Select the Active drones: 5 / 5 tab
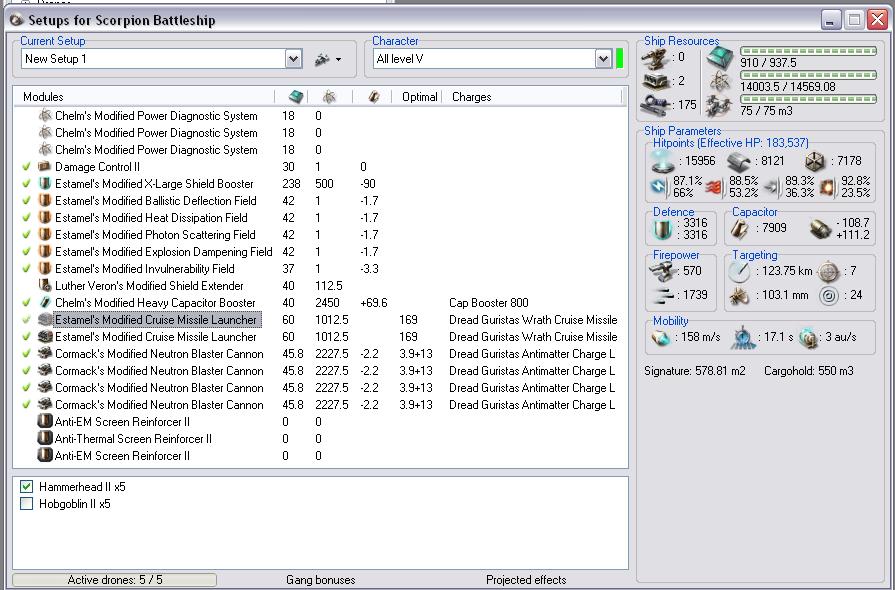 114,580
